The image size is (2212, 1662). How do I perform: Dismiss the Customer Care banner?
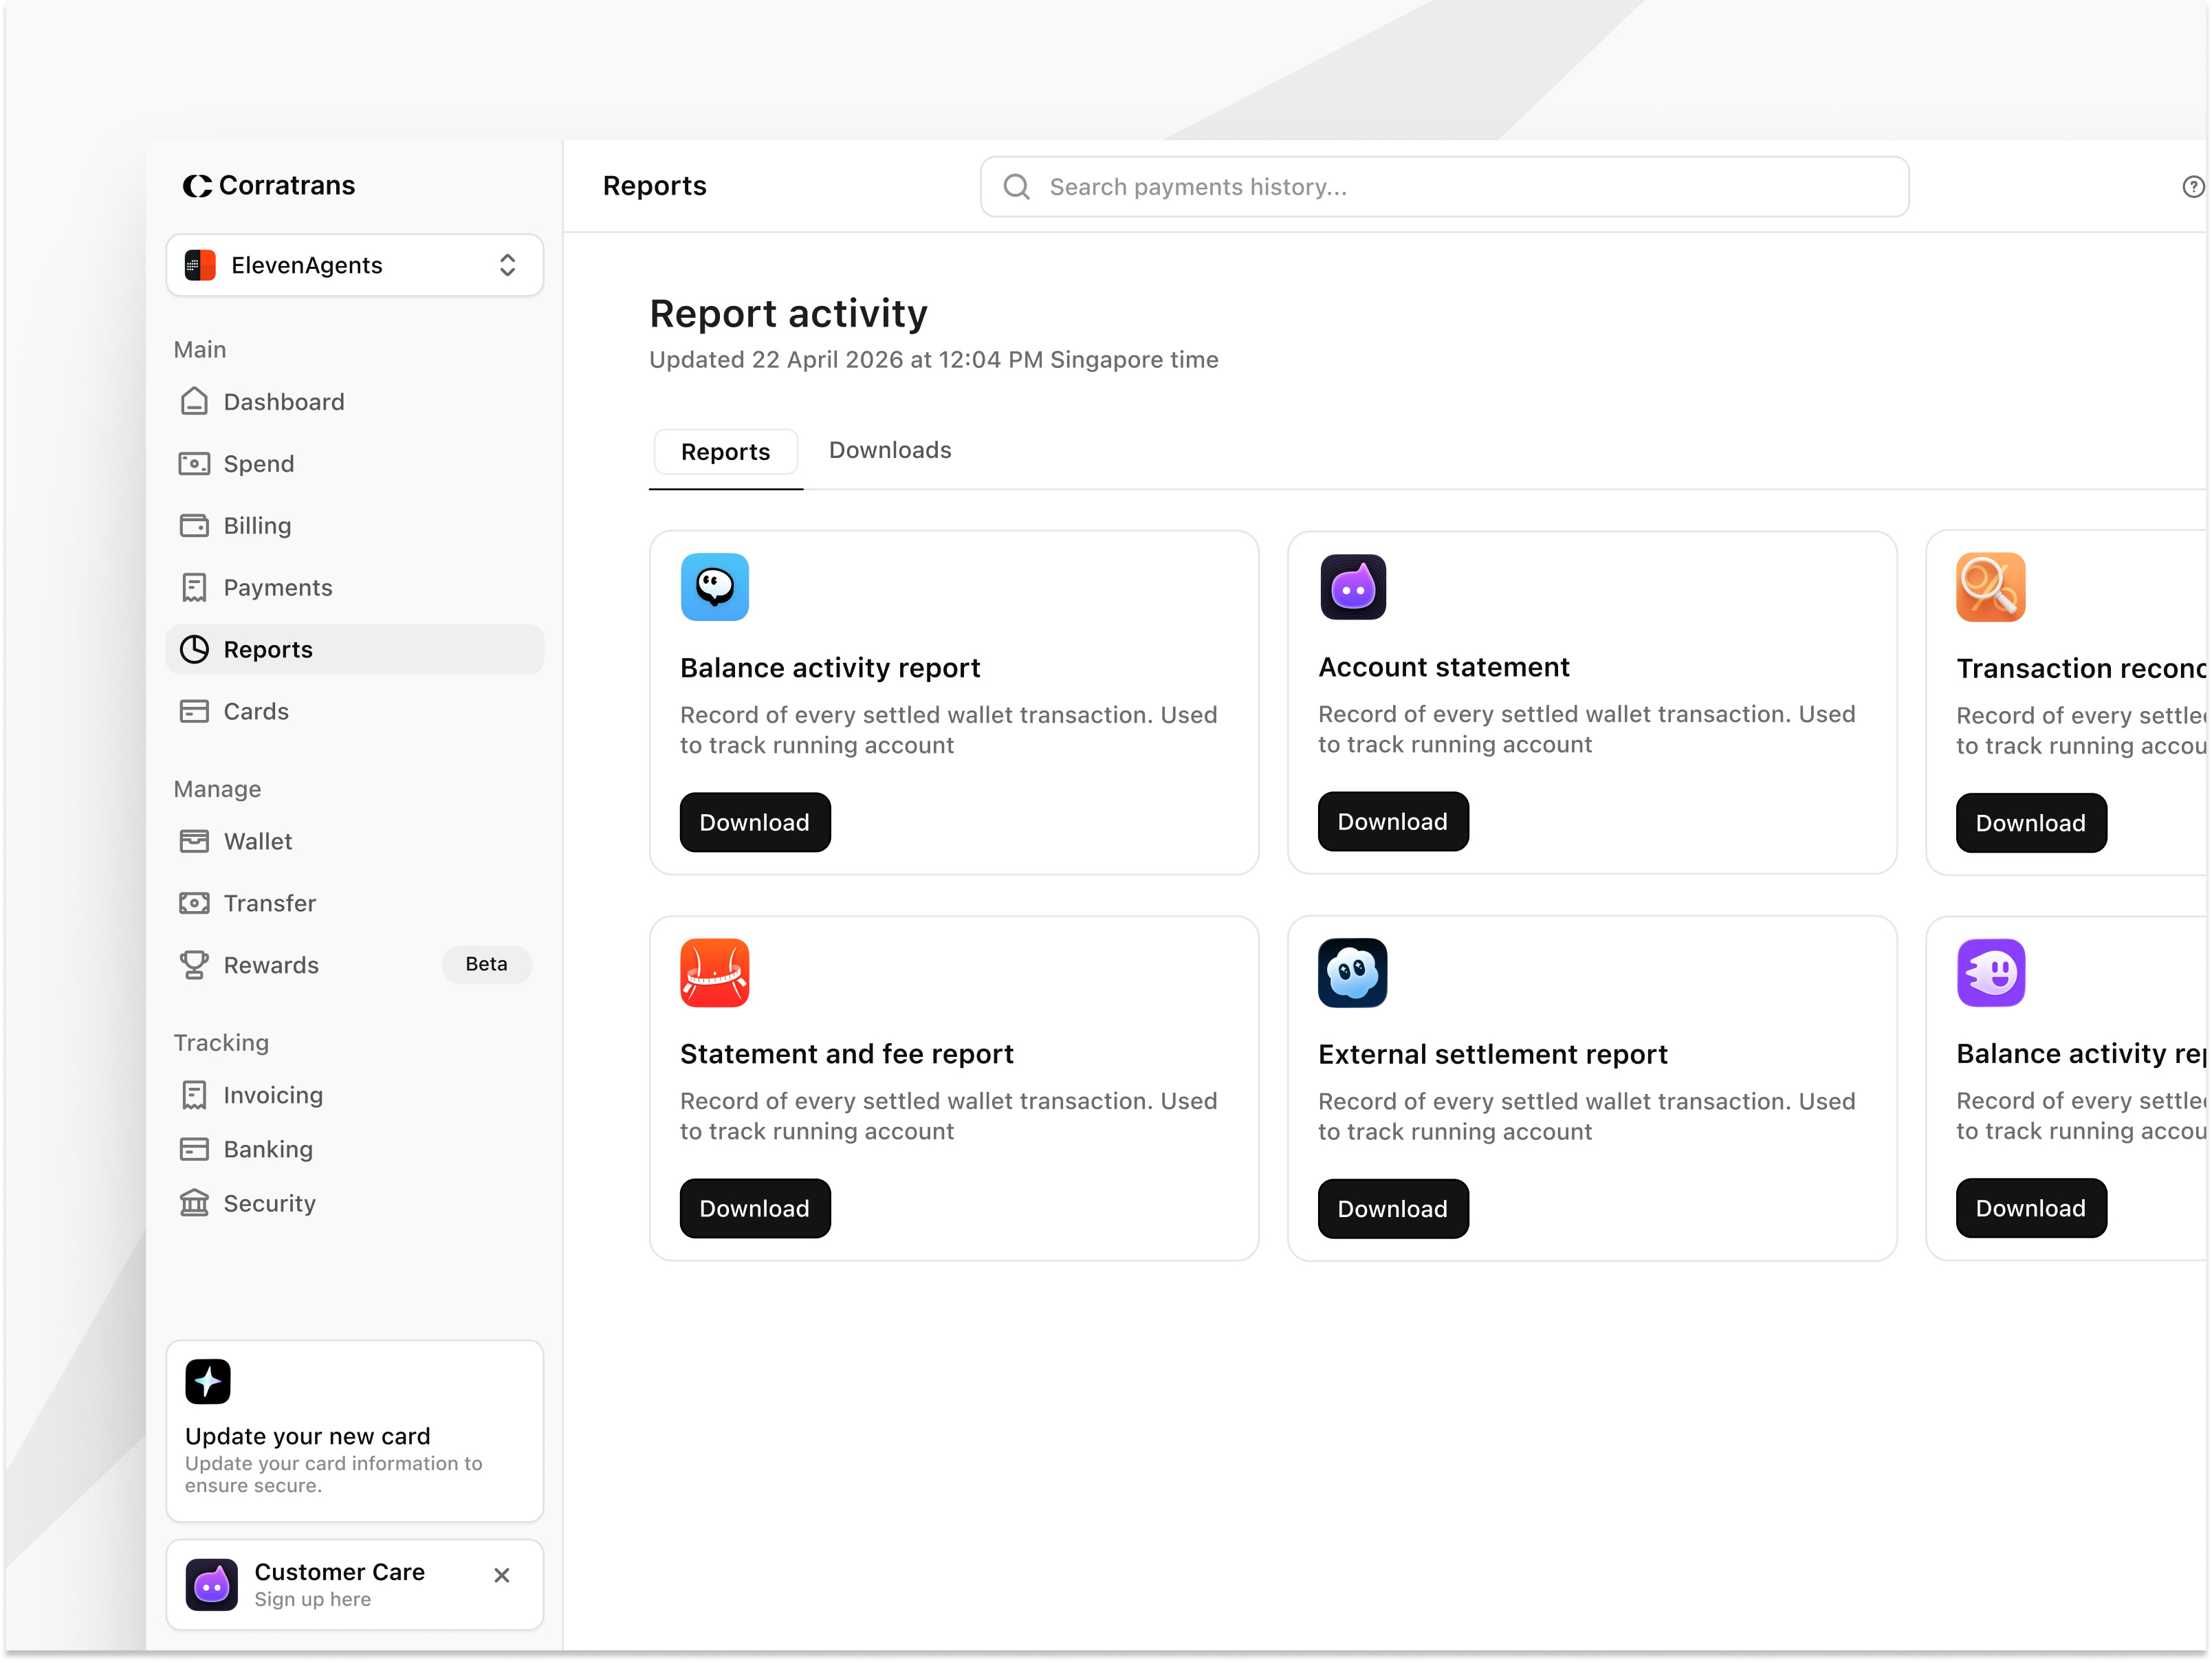(x=502, y=1575)
